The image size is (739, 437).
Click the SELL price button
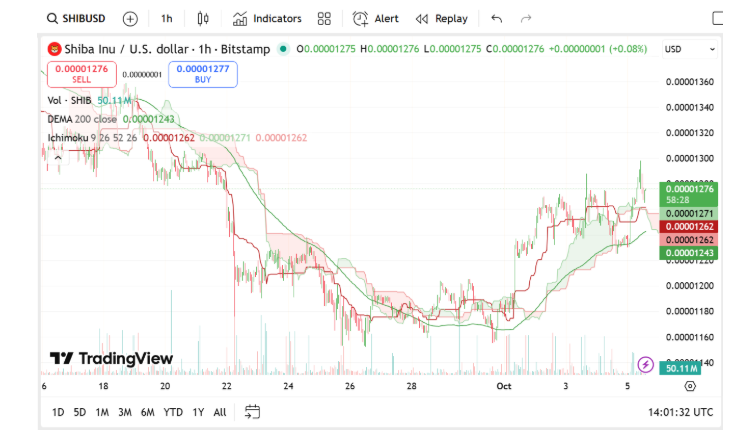(81, 73)
